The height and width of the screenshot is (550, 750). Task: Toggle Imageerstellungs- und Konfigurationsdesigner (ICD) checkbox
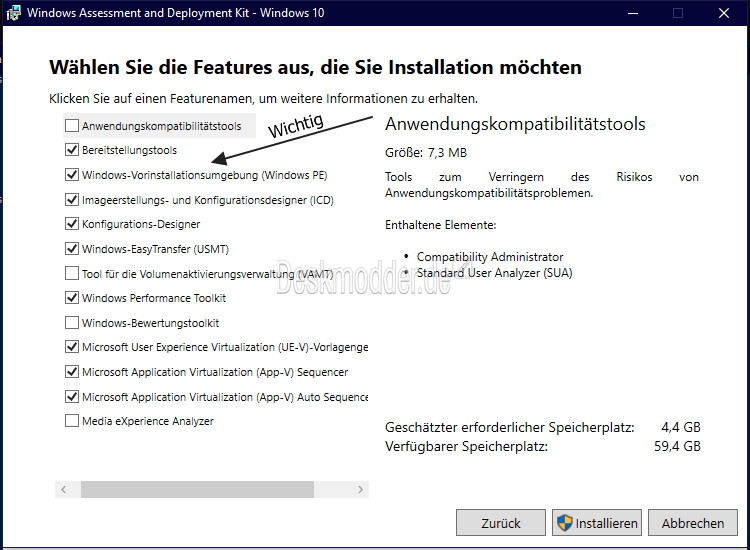[72, 199]
